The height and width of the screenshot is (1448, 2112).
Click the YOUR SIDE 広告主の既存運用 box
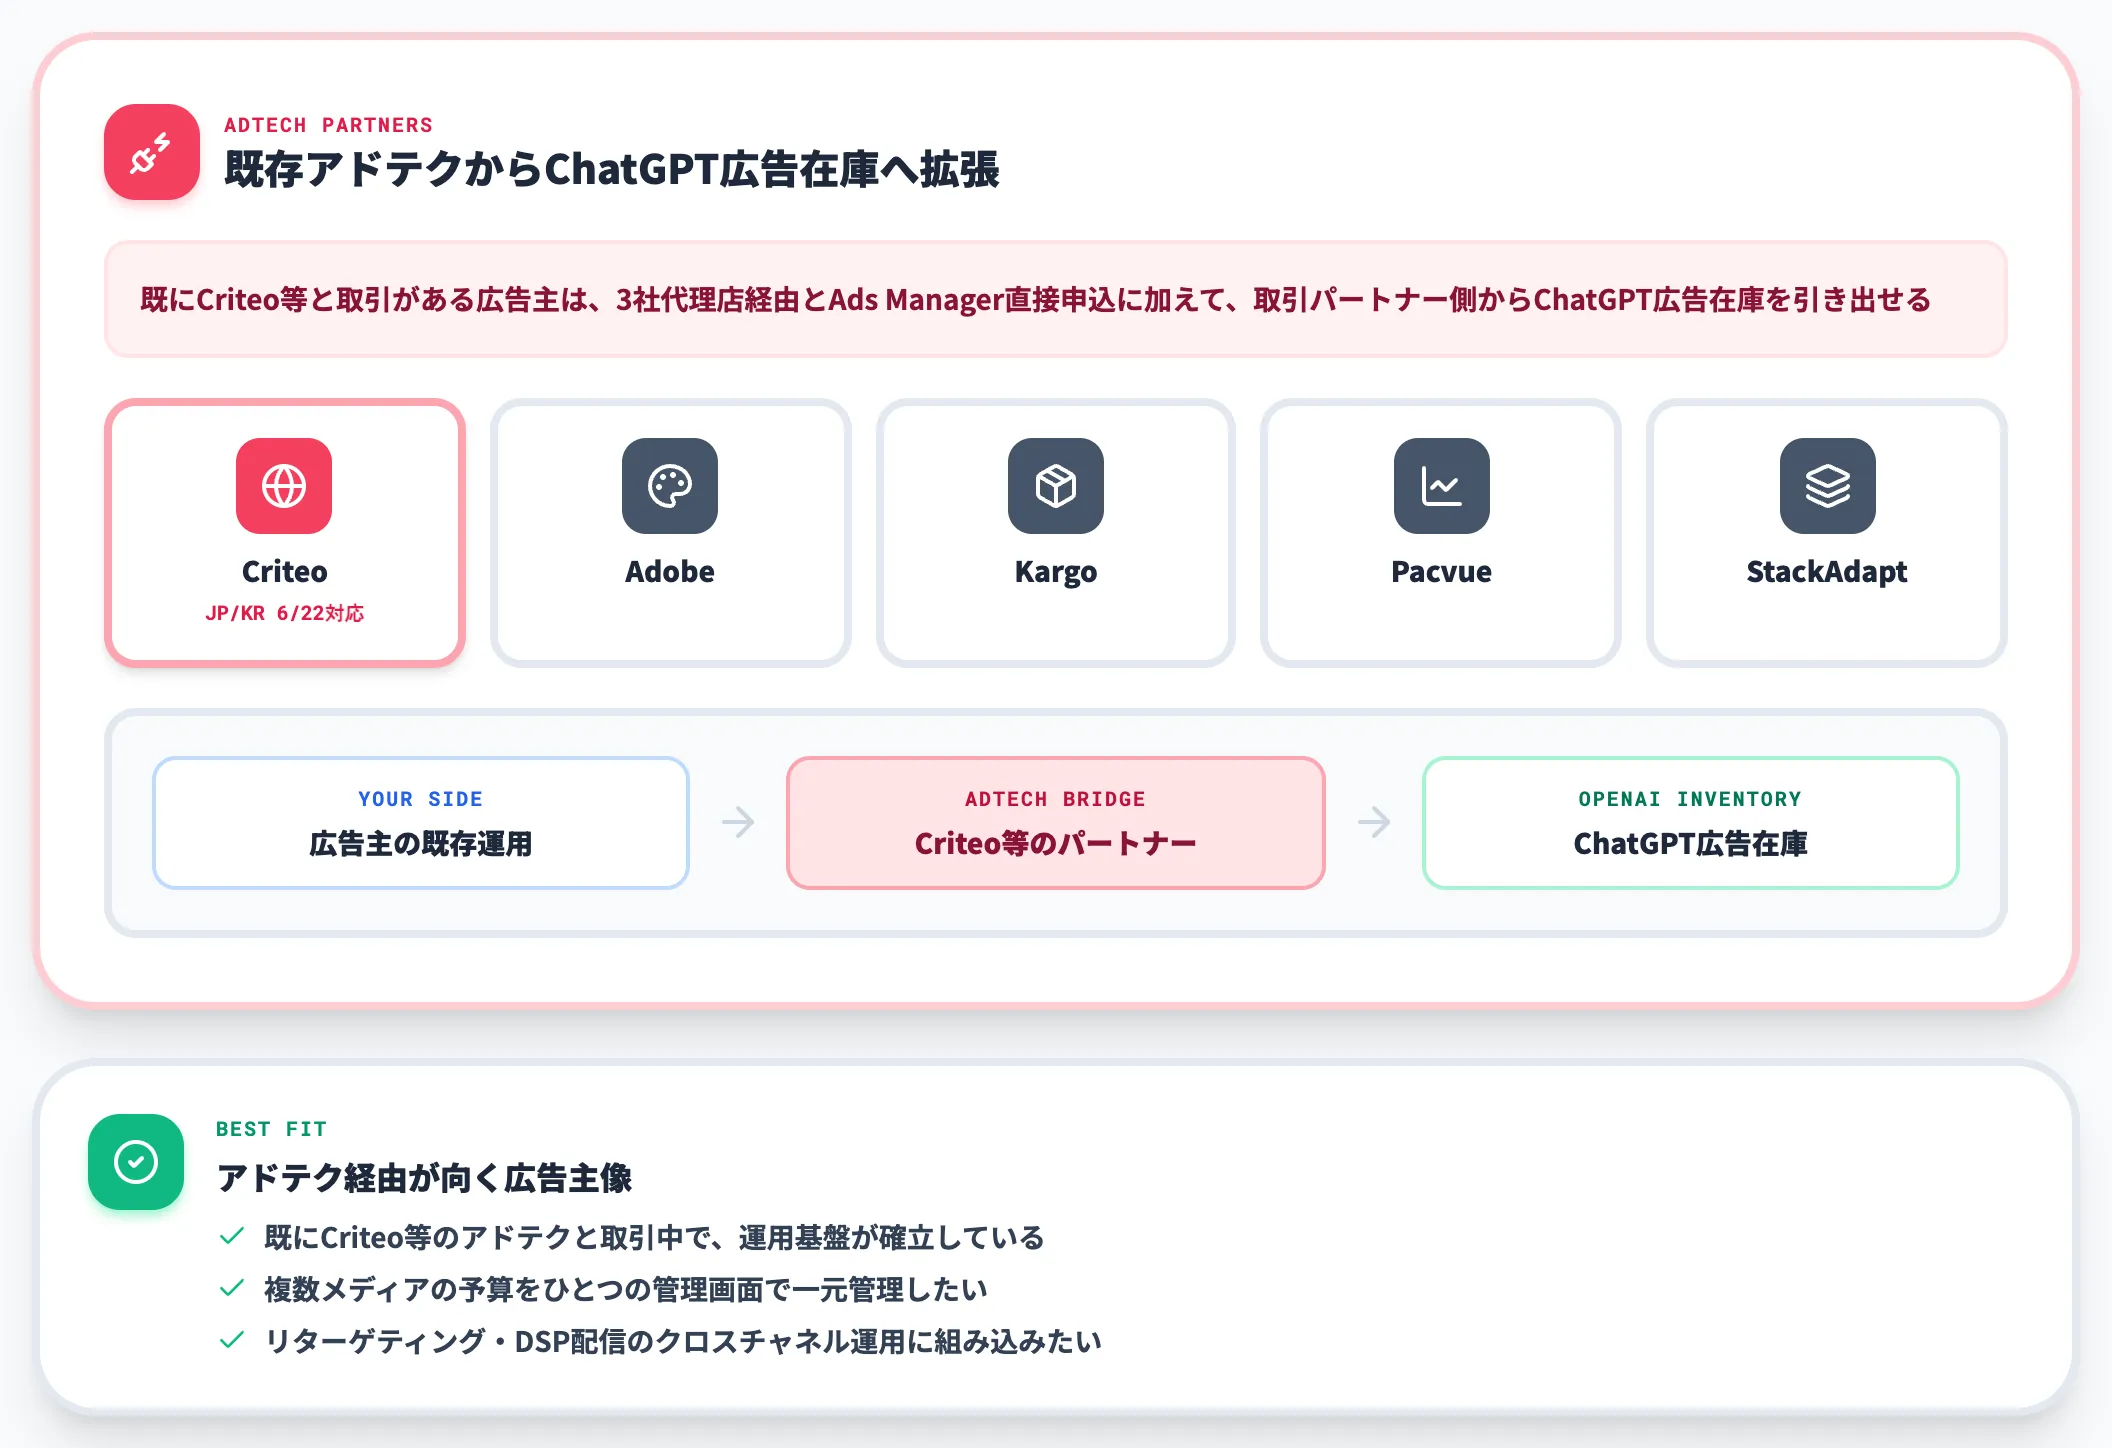pos(421,823)
